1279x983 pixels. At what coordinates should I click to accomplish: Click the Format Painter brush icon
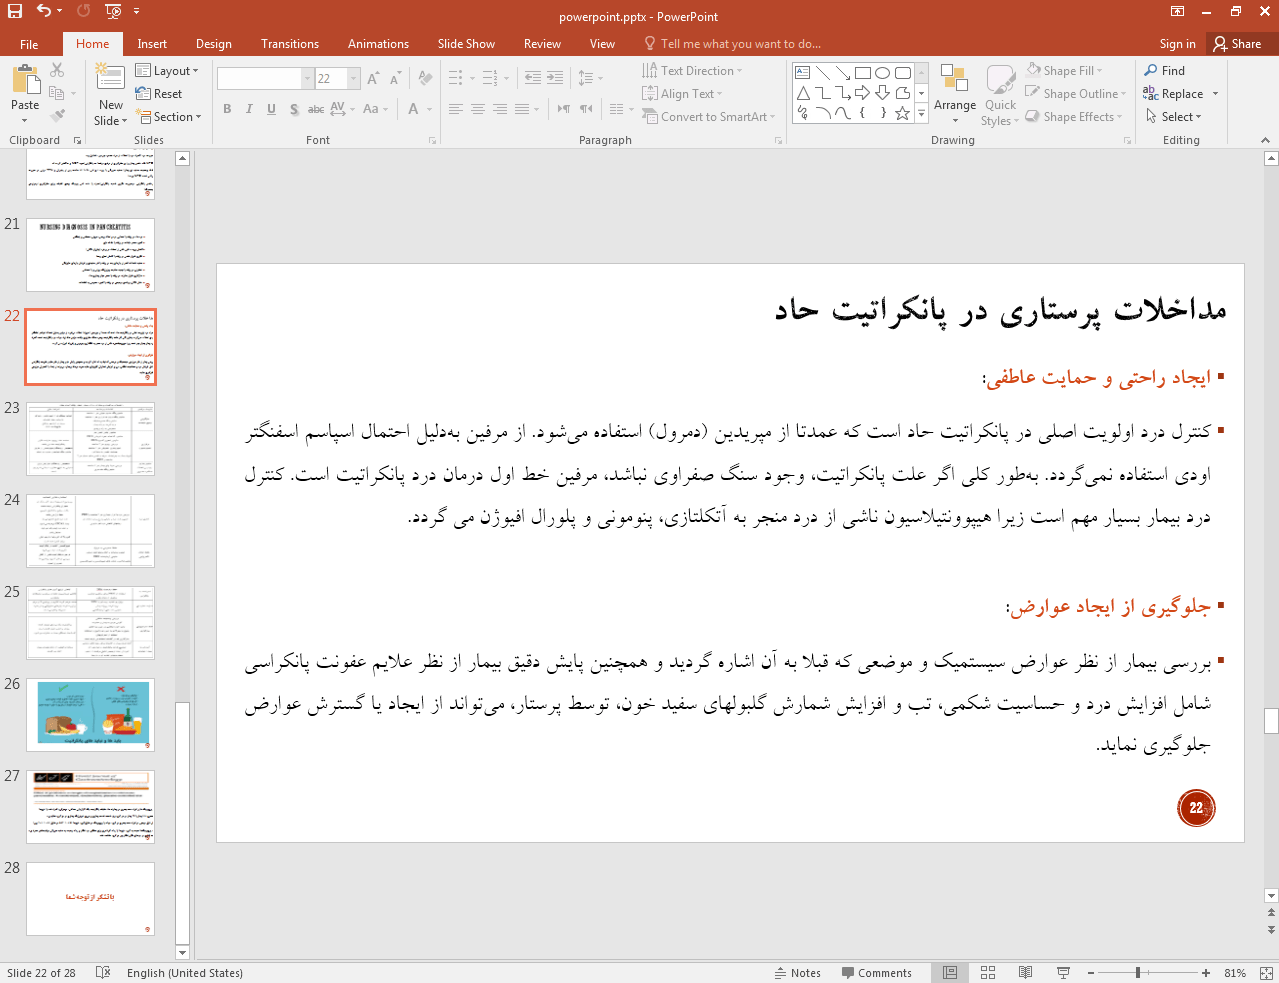pyautogui.click(x=57, y=116)
